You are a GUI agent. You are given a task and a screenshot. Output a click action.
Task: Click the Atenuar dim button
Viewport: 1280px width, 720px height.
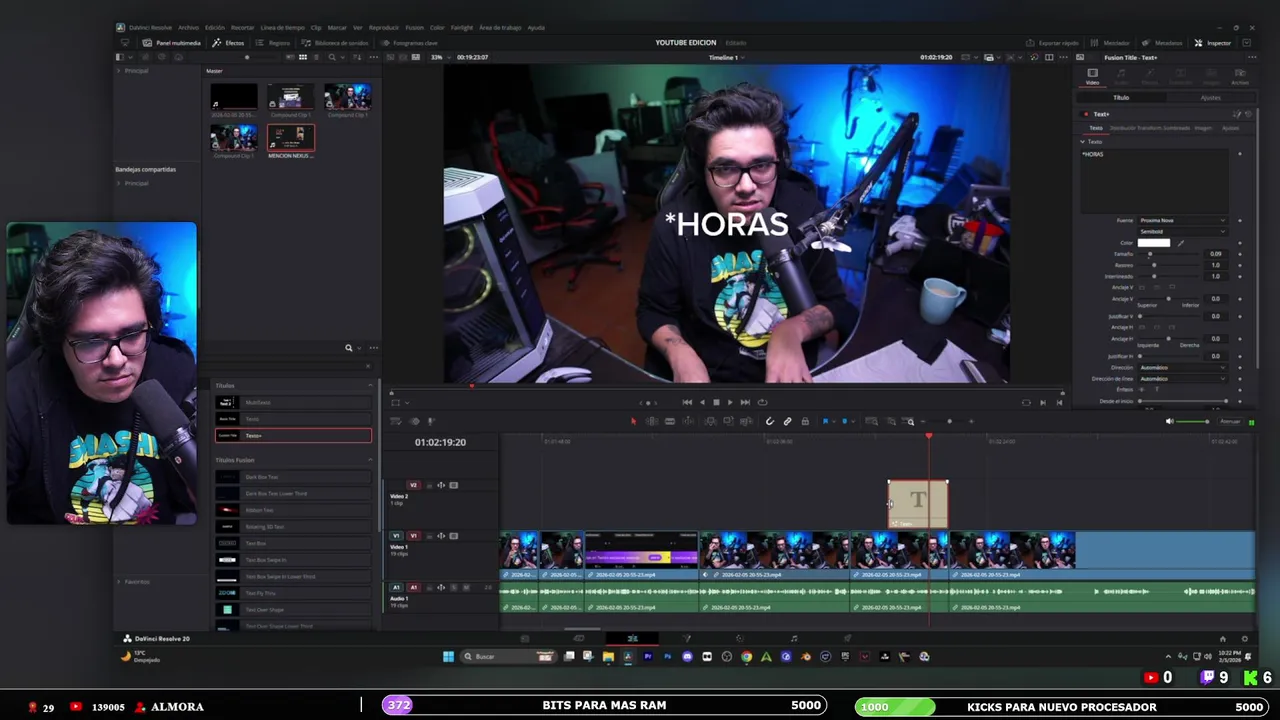pyautogui.click(x=1230, y=421)
